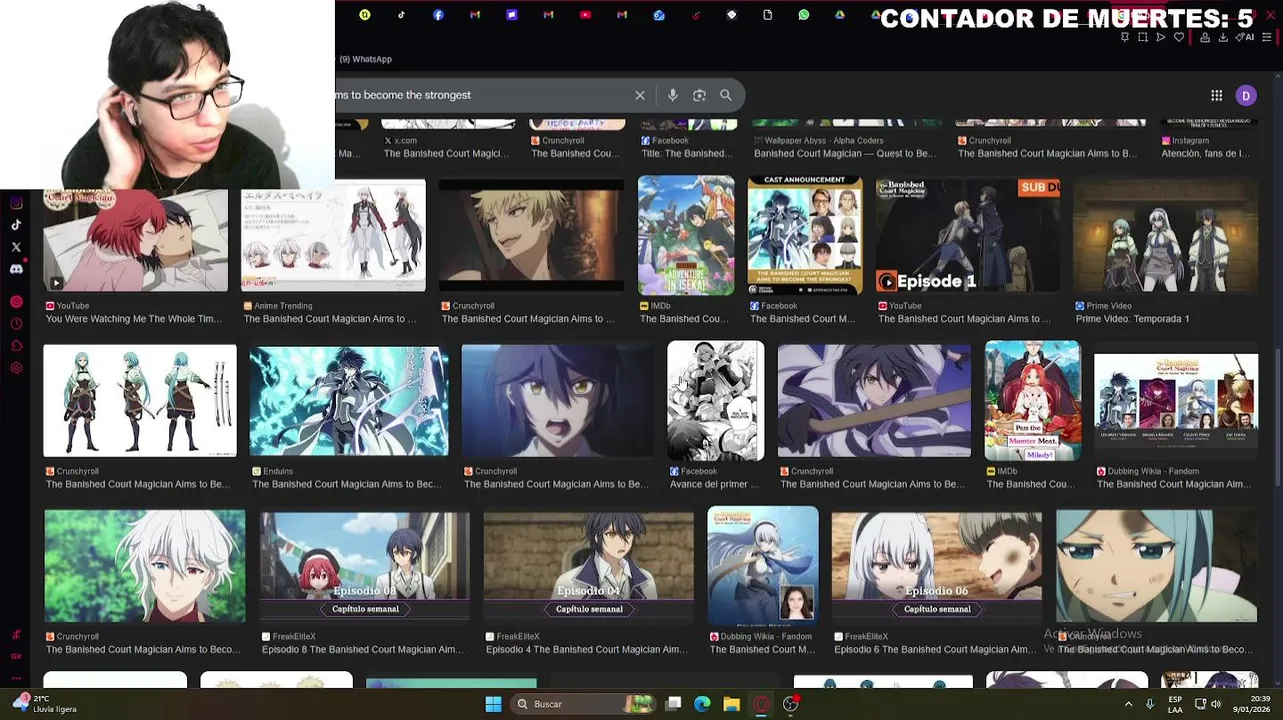Open the weather widget showing 21°C
The height and width of the screenshot is (720, 1283).
tap(45, 704)
